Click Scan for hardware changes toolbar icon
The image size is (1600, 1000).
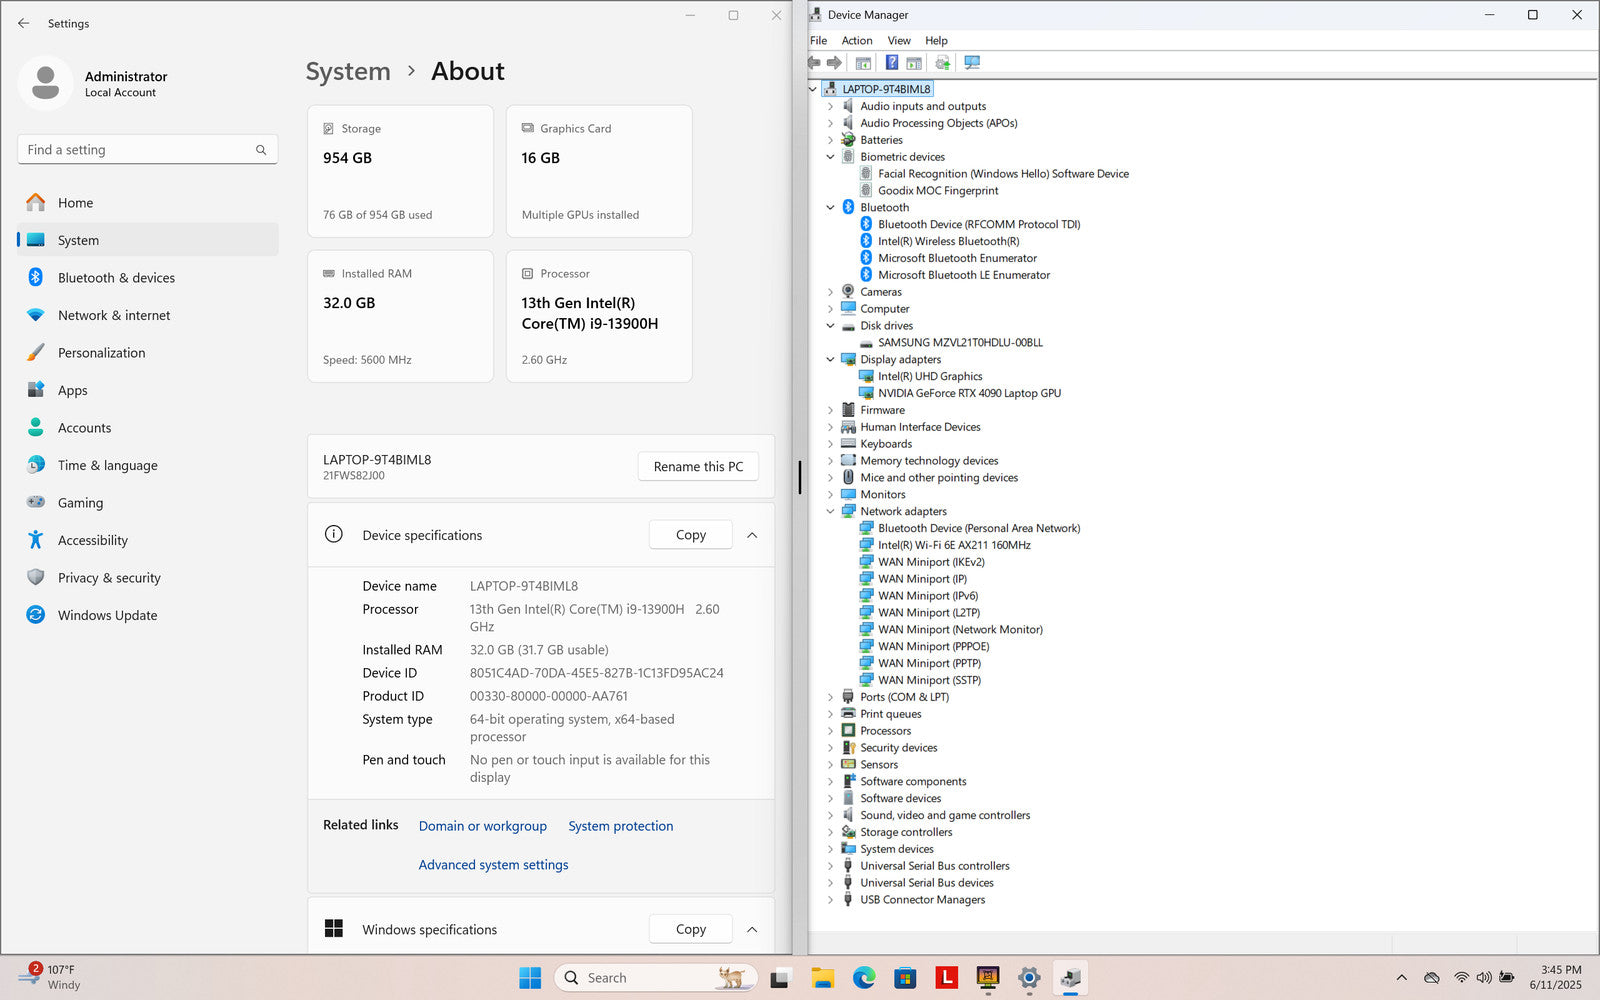971,63
